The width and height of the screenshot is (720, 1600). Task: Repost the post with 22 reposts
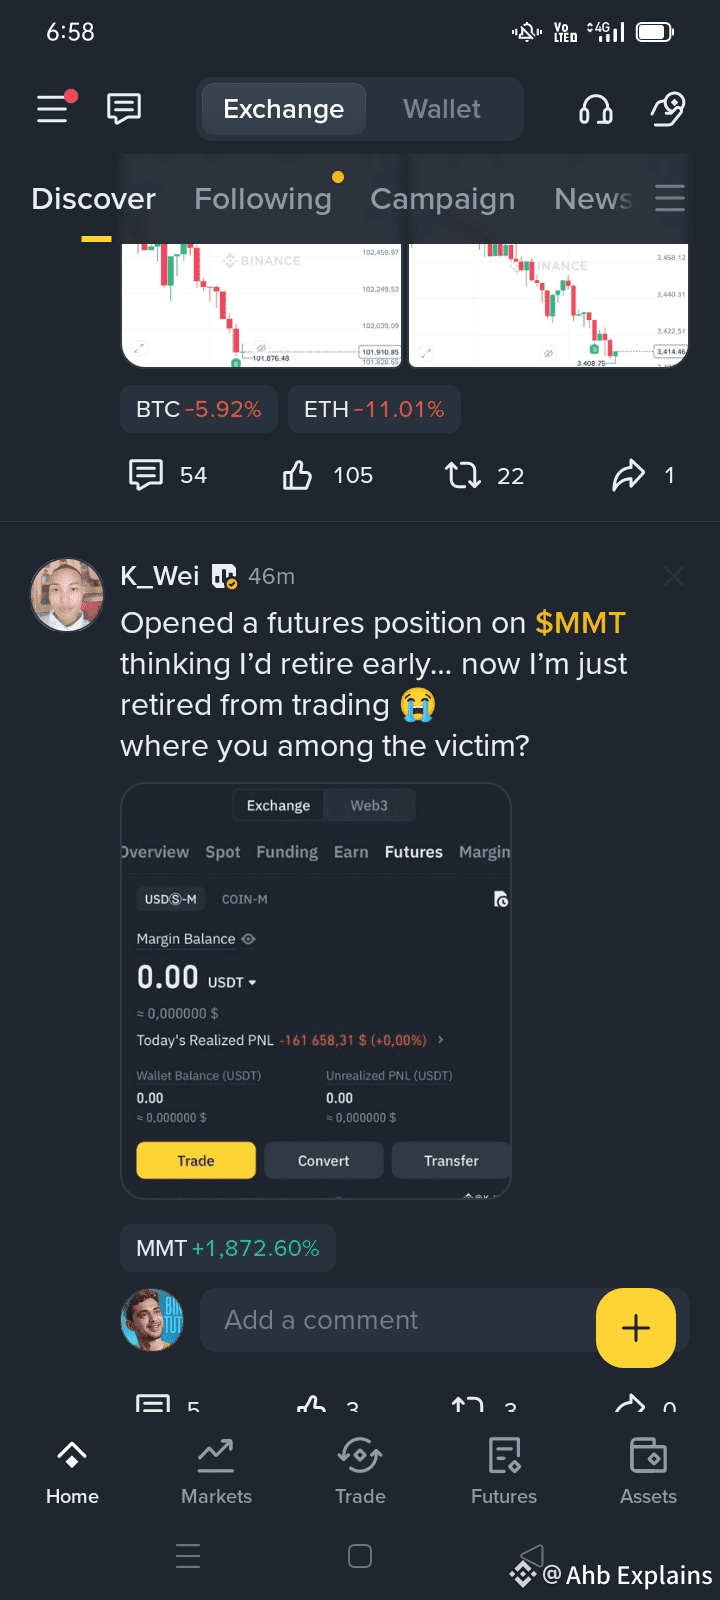[463, 475]
